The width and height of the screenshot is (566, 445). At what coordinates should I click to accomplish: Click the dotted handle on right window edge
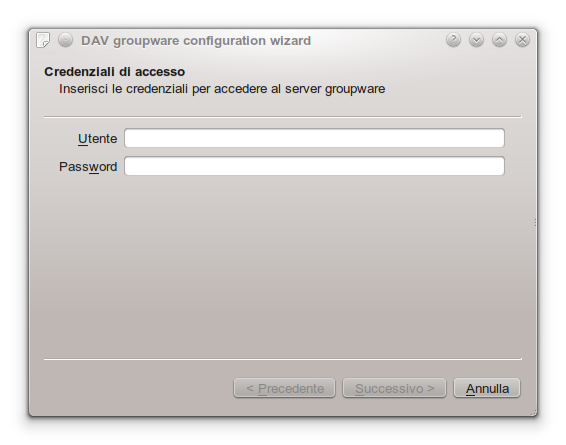[x=535, y=222]
